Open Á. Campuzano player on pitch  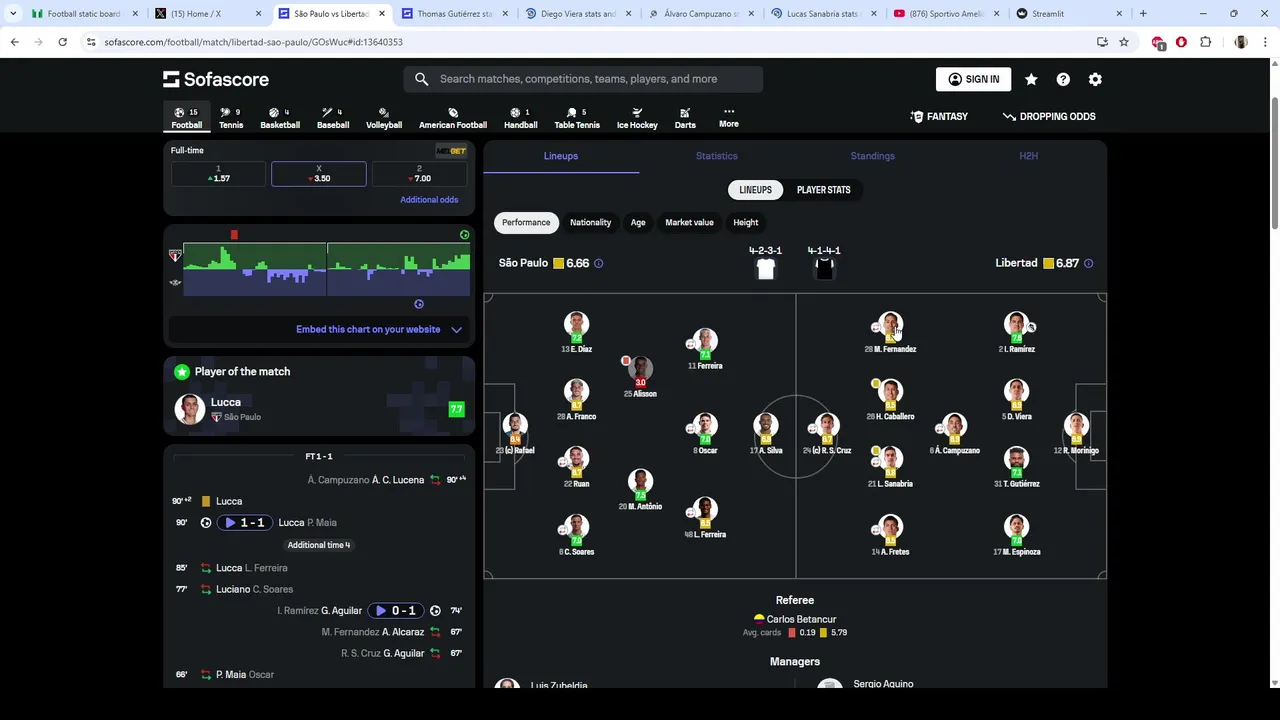(954, 433)
